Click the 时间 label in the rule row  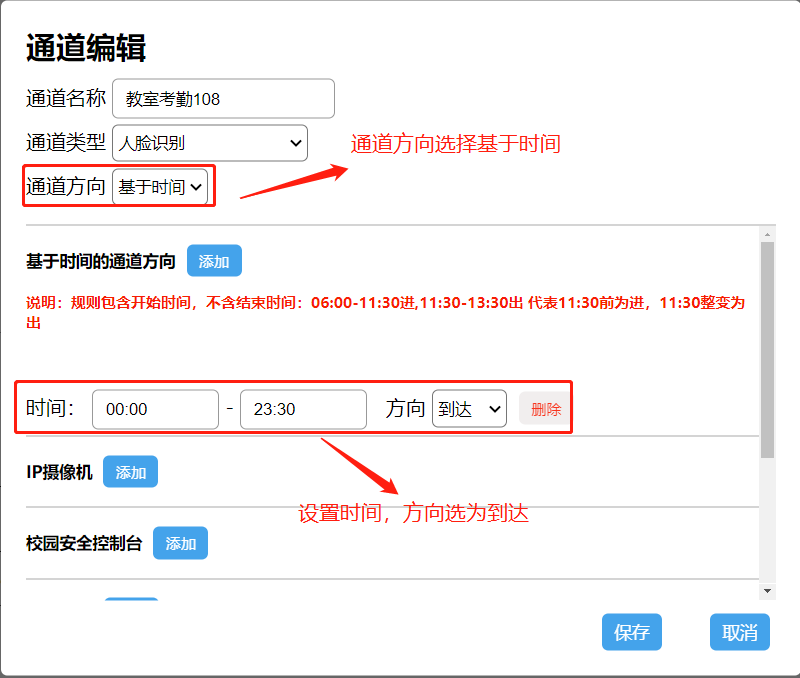pyautogui.click(x=50, y=409)
